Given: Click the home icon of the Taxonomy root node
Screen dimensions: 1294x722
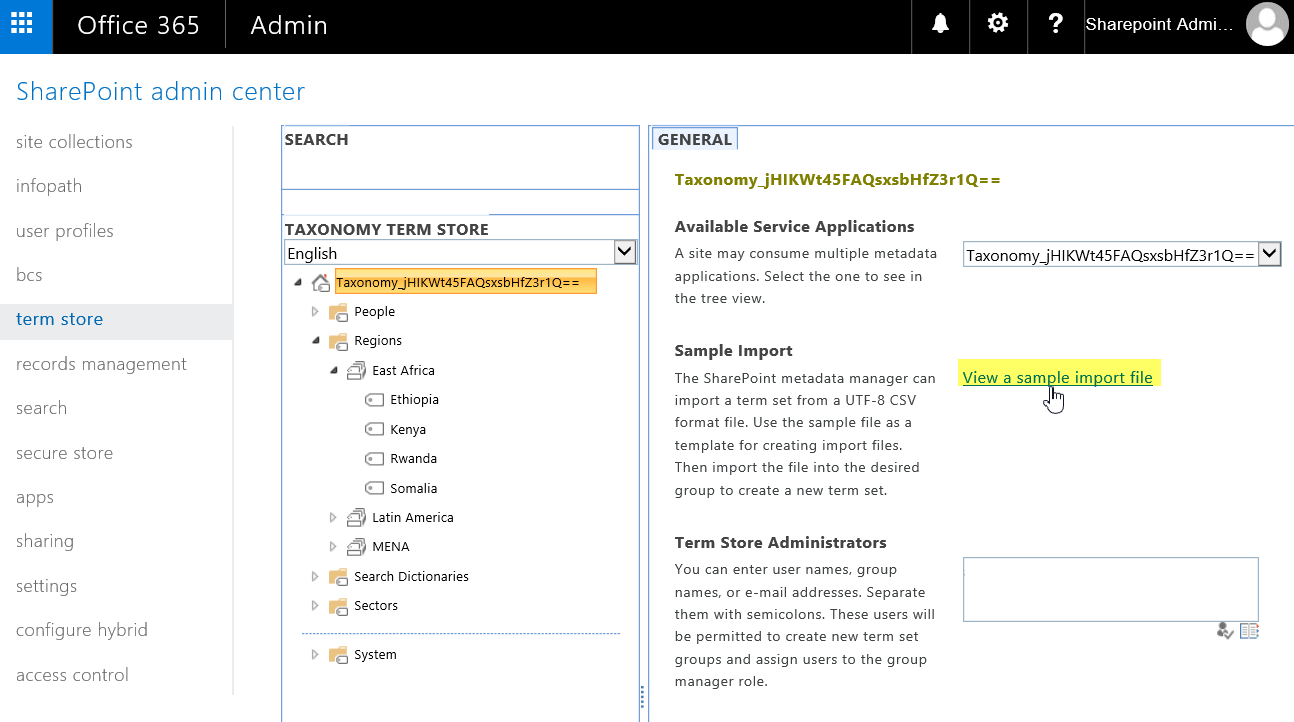Looking at the screenshot, I should pos(321,283).
